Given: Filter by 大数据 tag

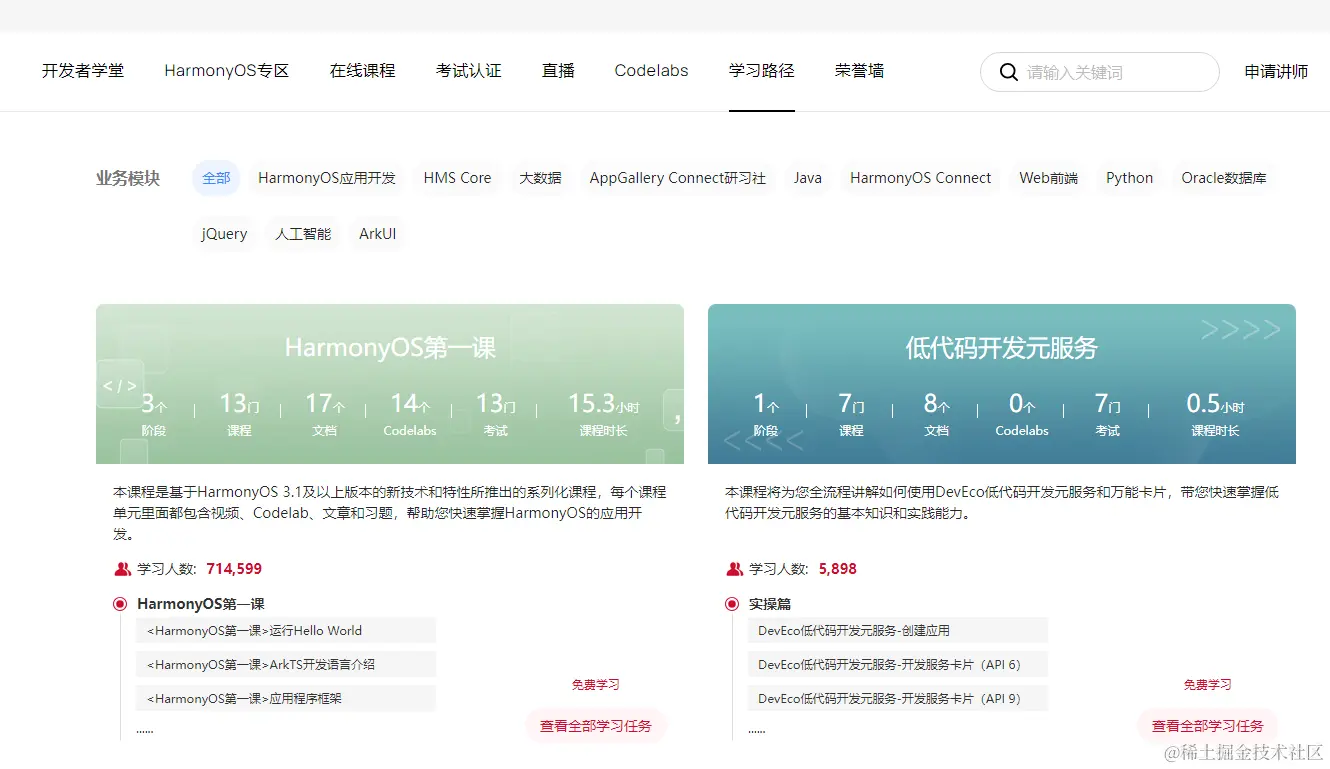Looking at the screenshot, I should click(x=540, y=178).
